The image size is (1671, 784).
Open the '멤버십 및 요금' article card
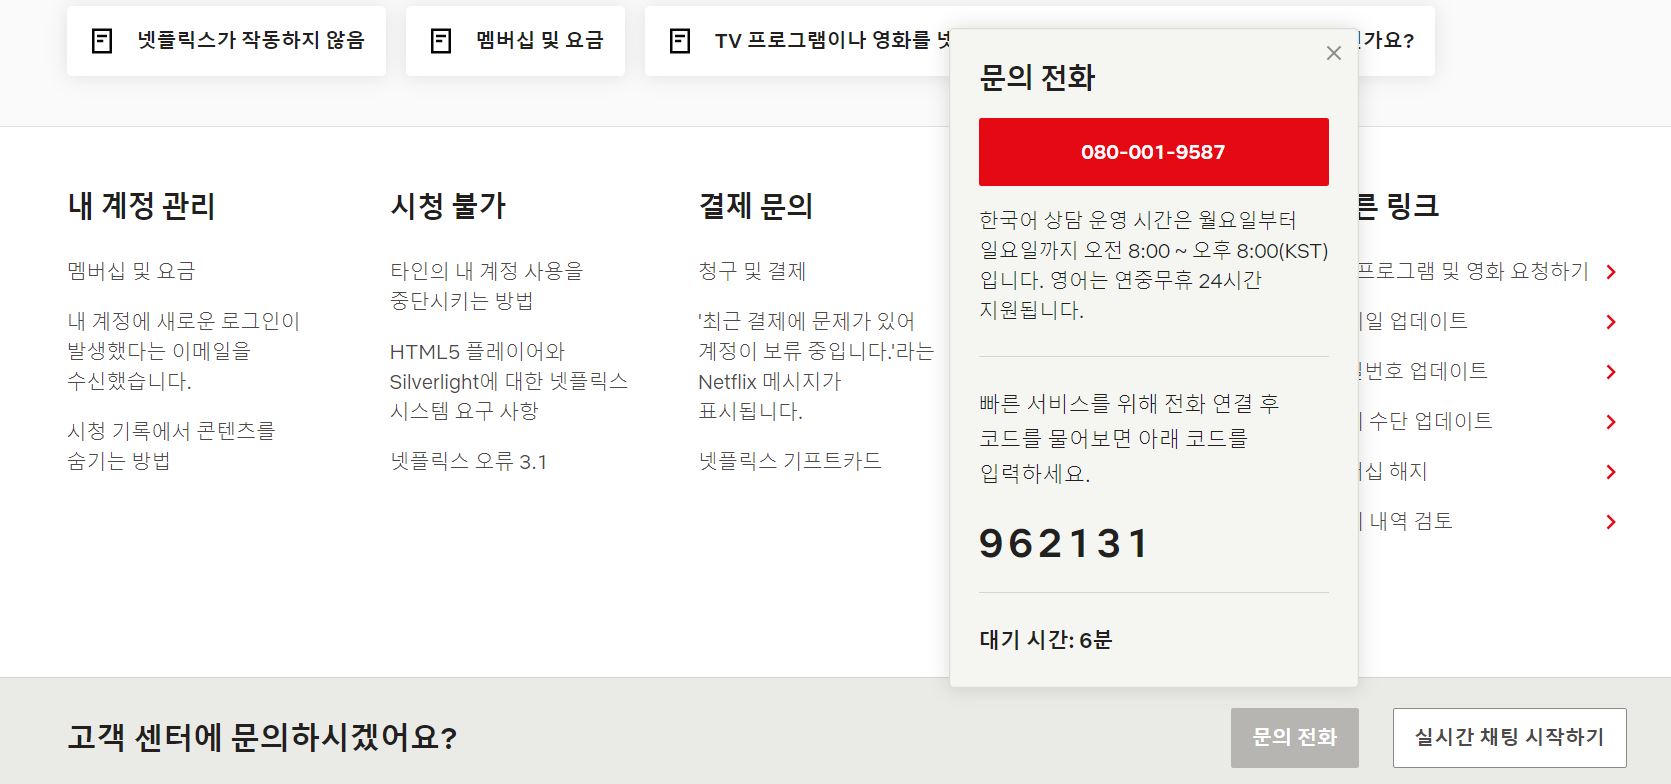pyautogui.click(x=515, y=41)
